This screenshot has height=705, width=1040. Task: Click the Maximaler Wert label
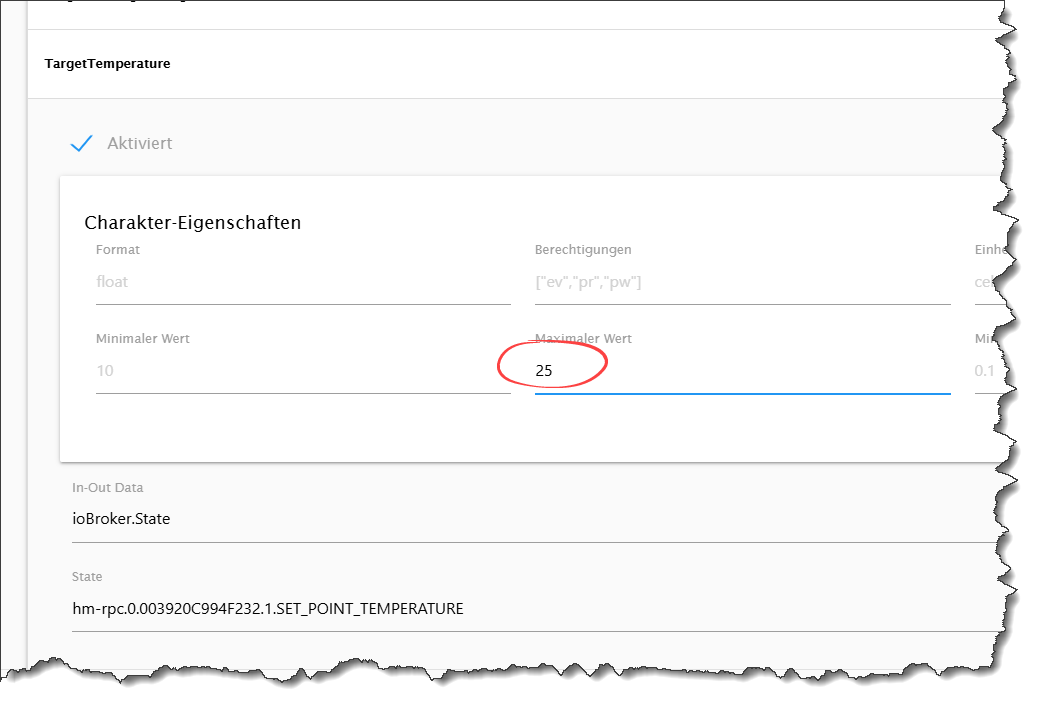coord(583,339)
